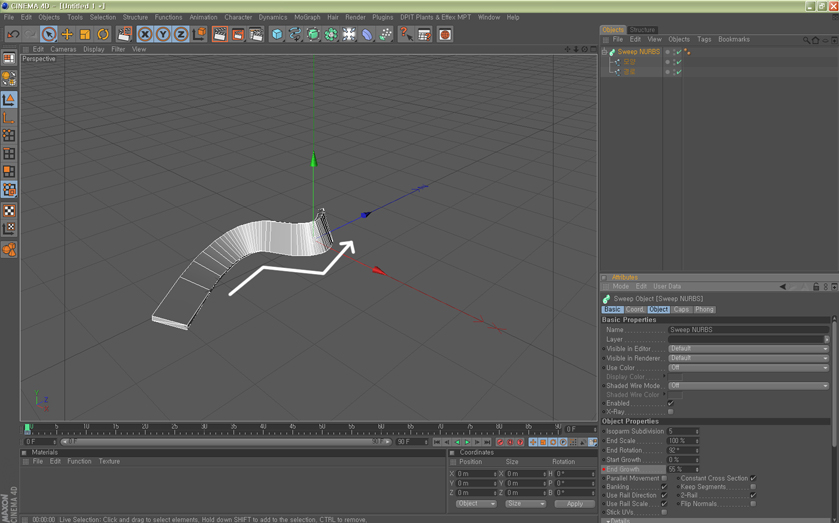Viewport: 839px width, 523px height.
Task: Add a Cube primitive object
Action: pos(277,34)
